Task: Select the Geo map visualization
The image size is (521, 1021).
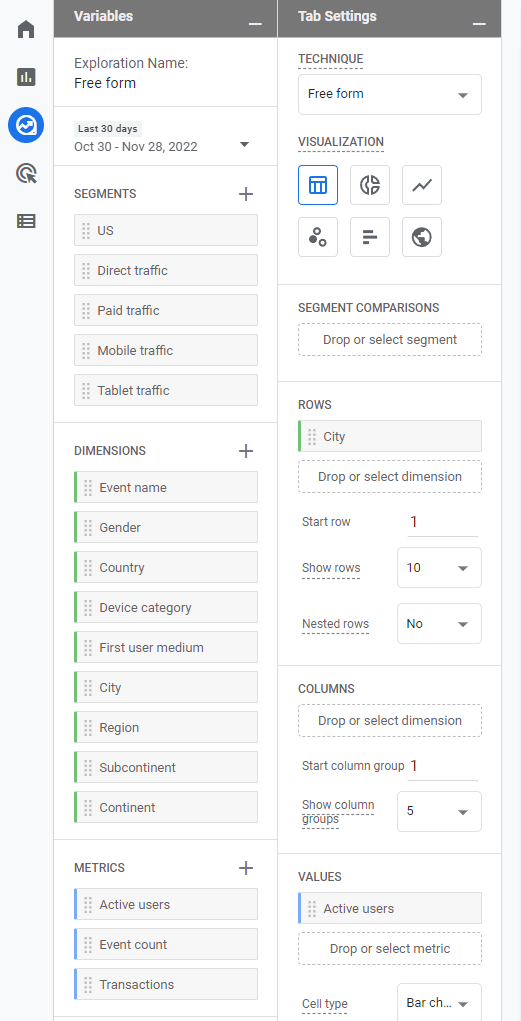Action: tap(422, 237)
